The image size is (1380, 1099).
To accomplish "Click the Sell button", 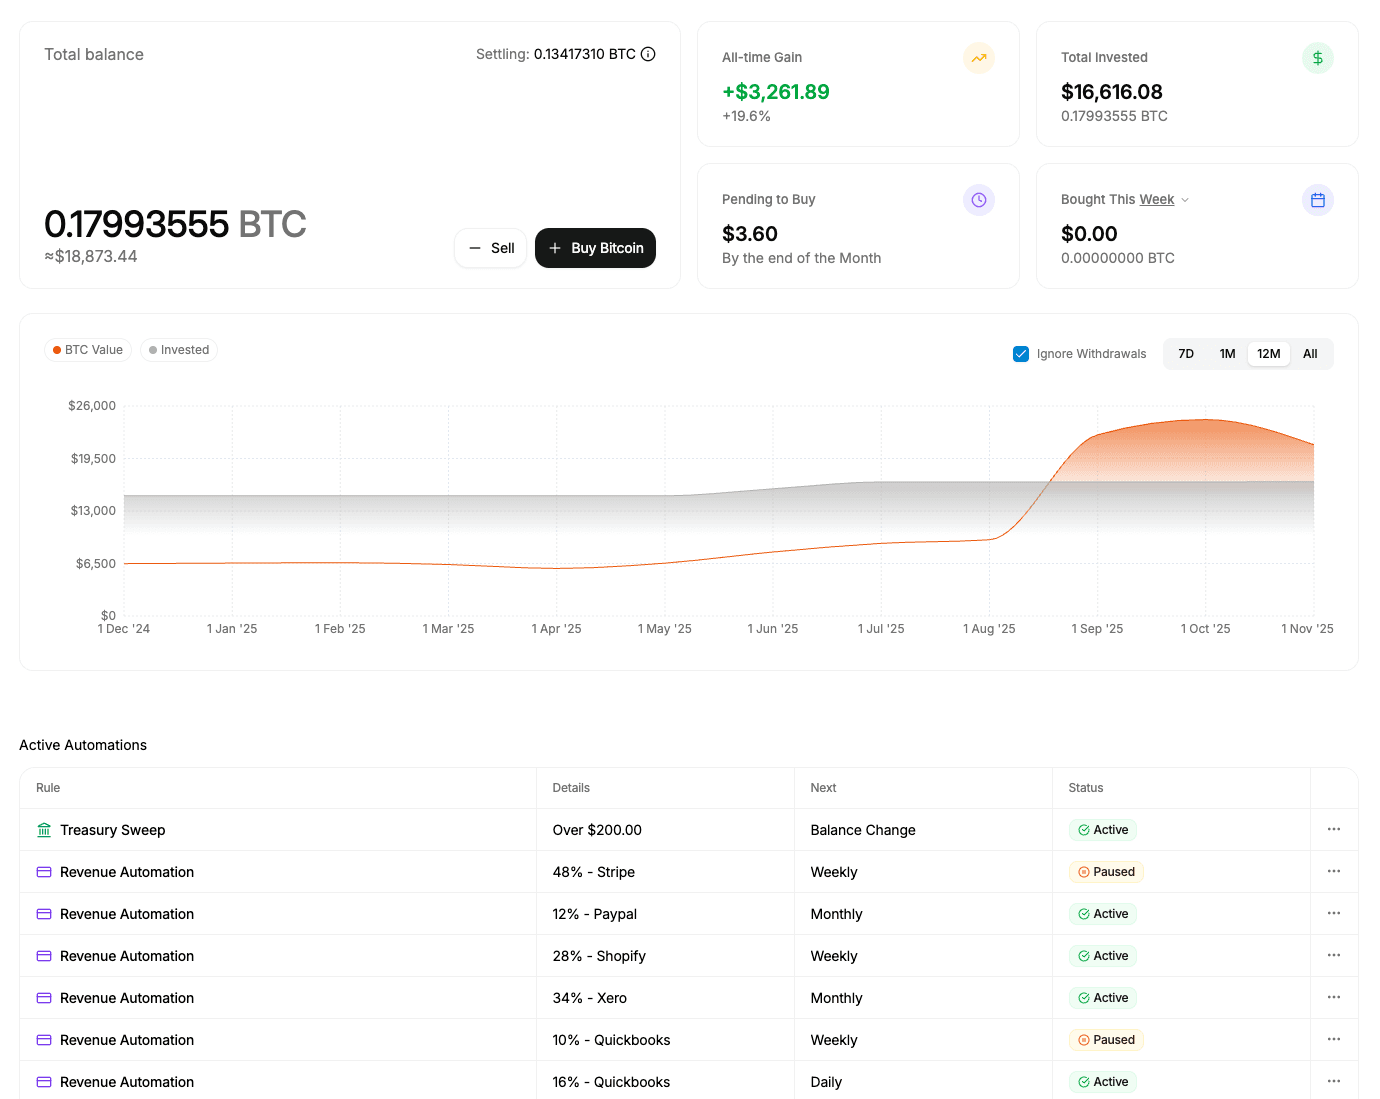I will (491, 248).
